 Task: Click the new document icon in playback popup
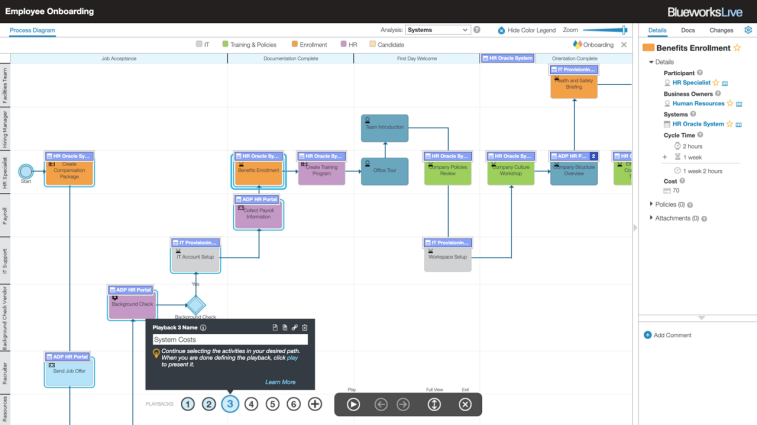[275, 327]
